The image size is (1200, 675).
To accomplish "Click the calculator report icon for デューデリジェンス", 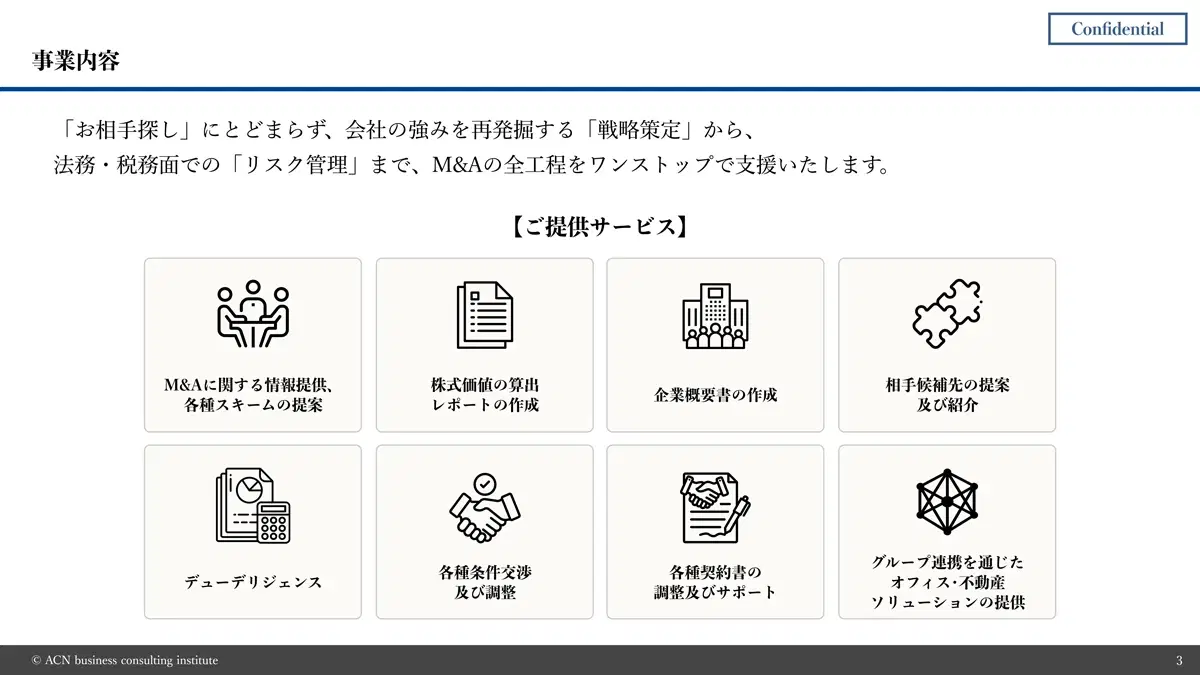I will point(253,505).
